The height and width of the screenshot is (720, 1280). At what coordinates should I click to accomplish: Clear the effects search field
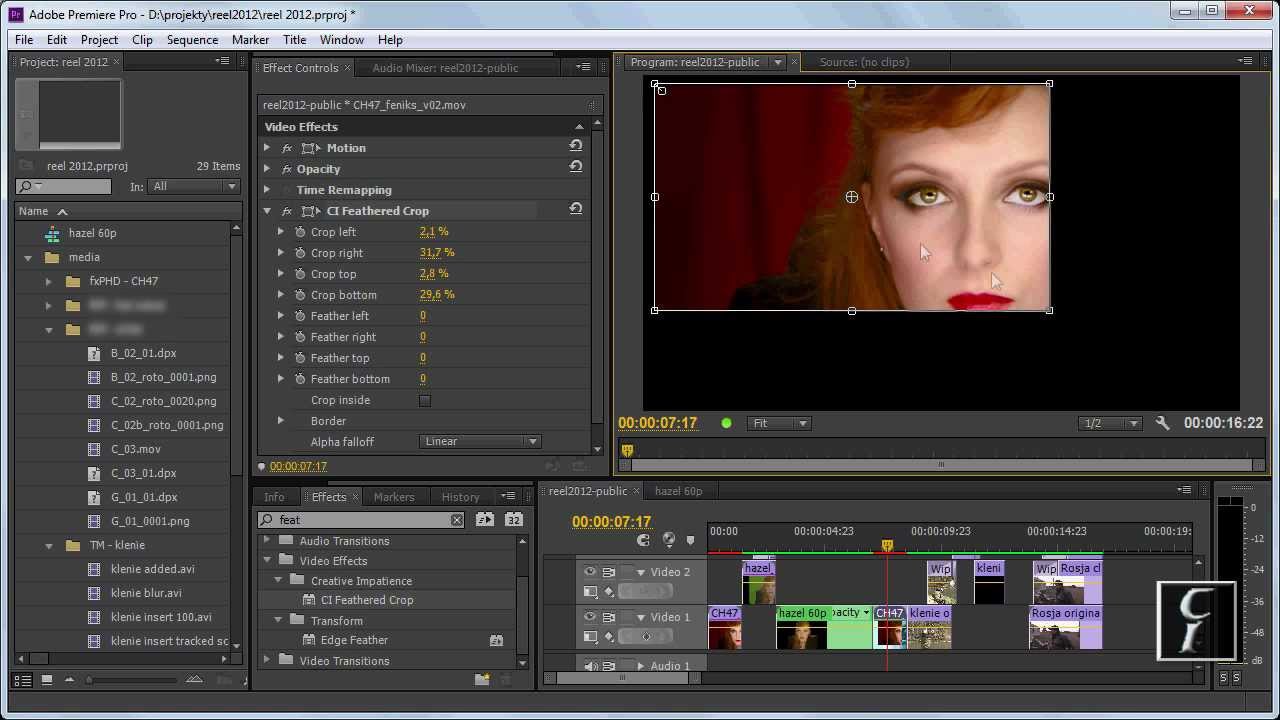coord(457,520)
